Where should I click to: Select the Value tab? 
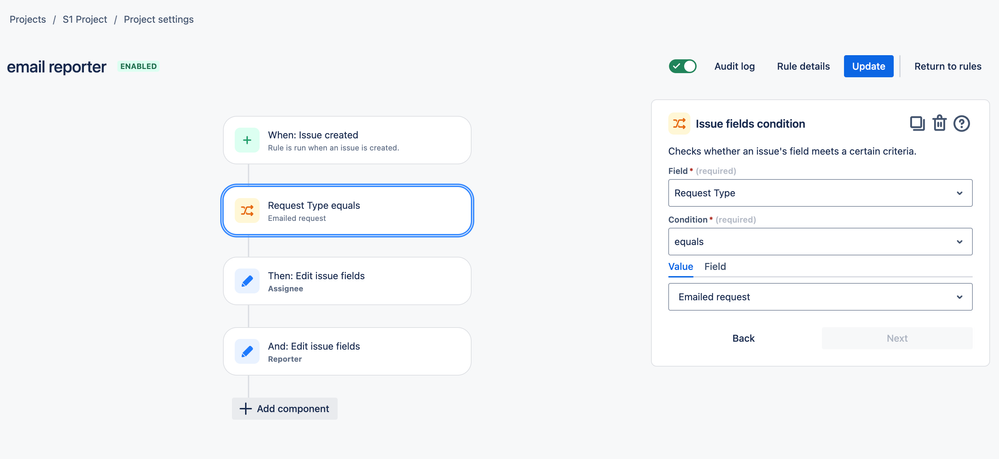[x=680, y=267]
